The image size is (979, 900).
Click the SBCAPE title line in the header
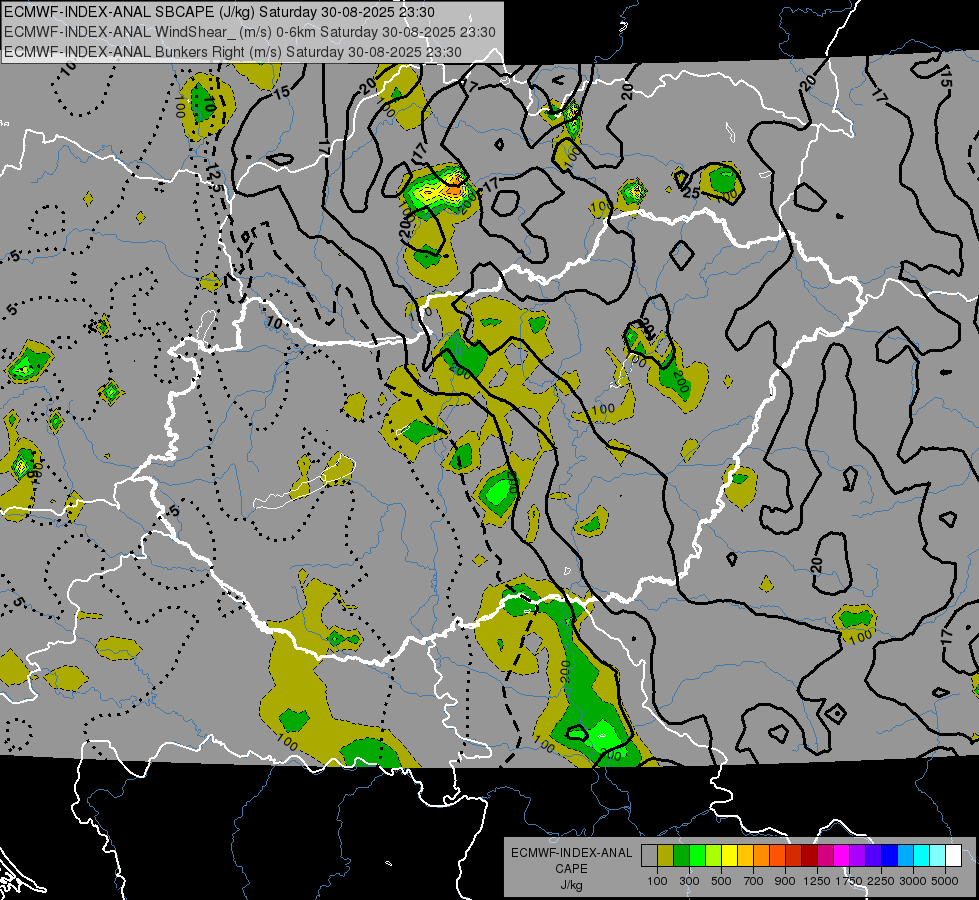coord(220,12)
